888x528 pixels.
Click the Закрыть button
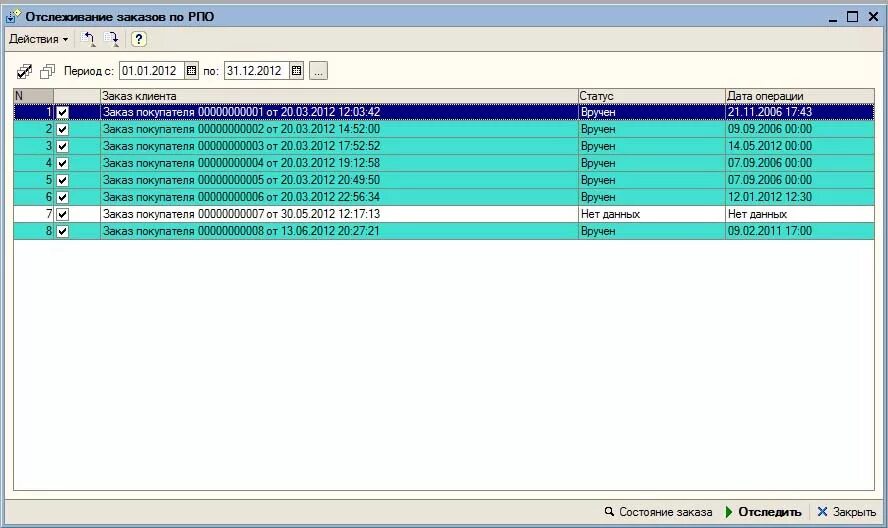pyautogui.click(x=847, y=512)
